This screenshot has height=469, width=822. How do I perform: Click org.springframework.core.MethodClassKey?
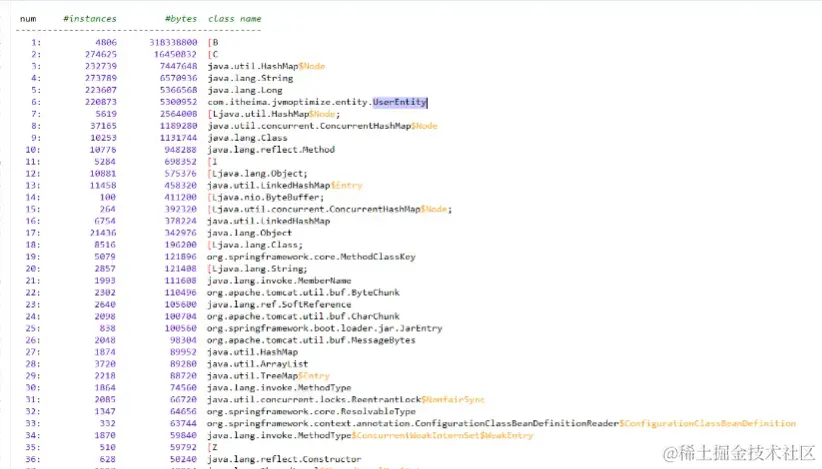[x=311, y=257]
